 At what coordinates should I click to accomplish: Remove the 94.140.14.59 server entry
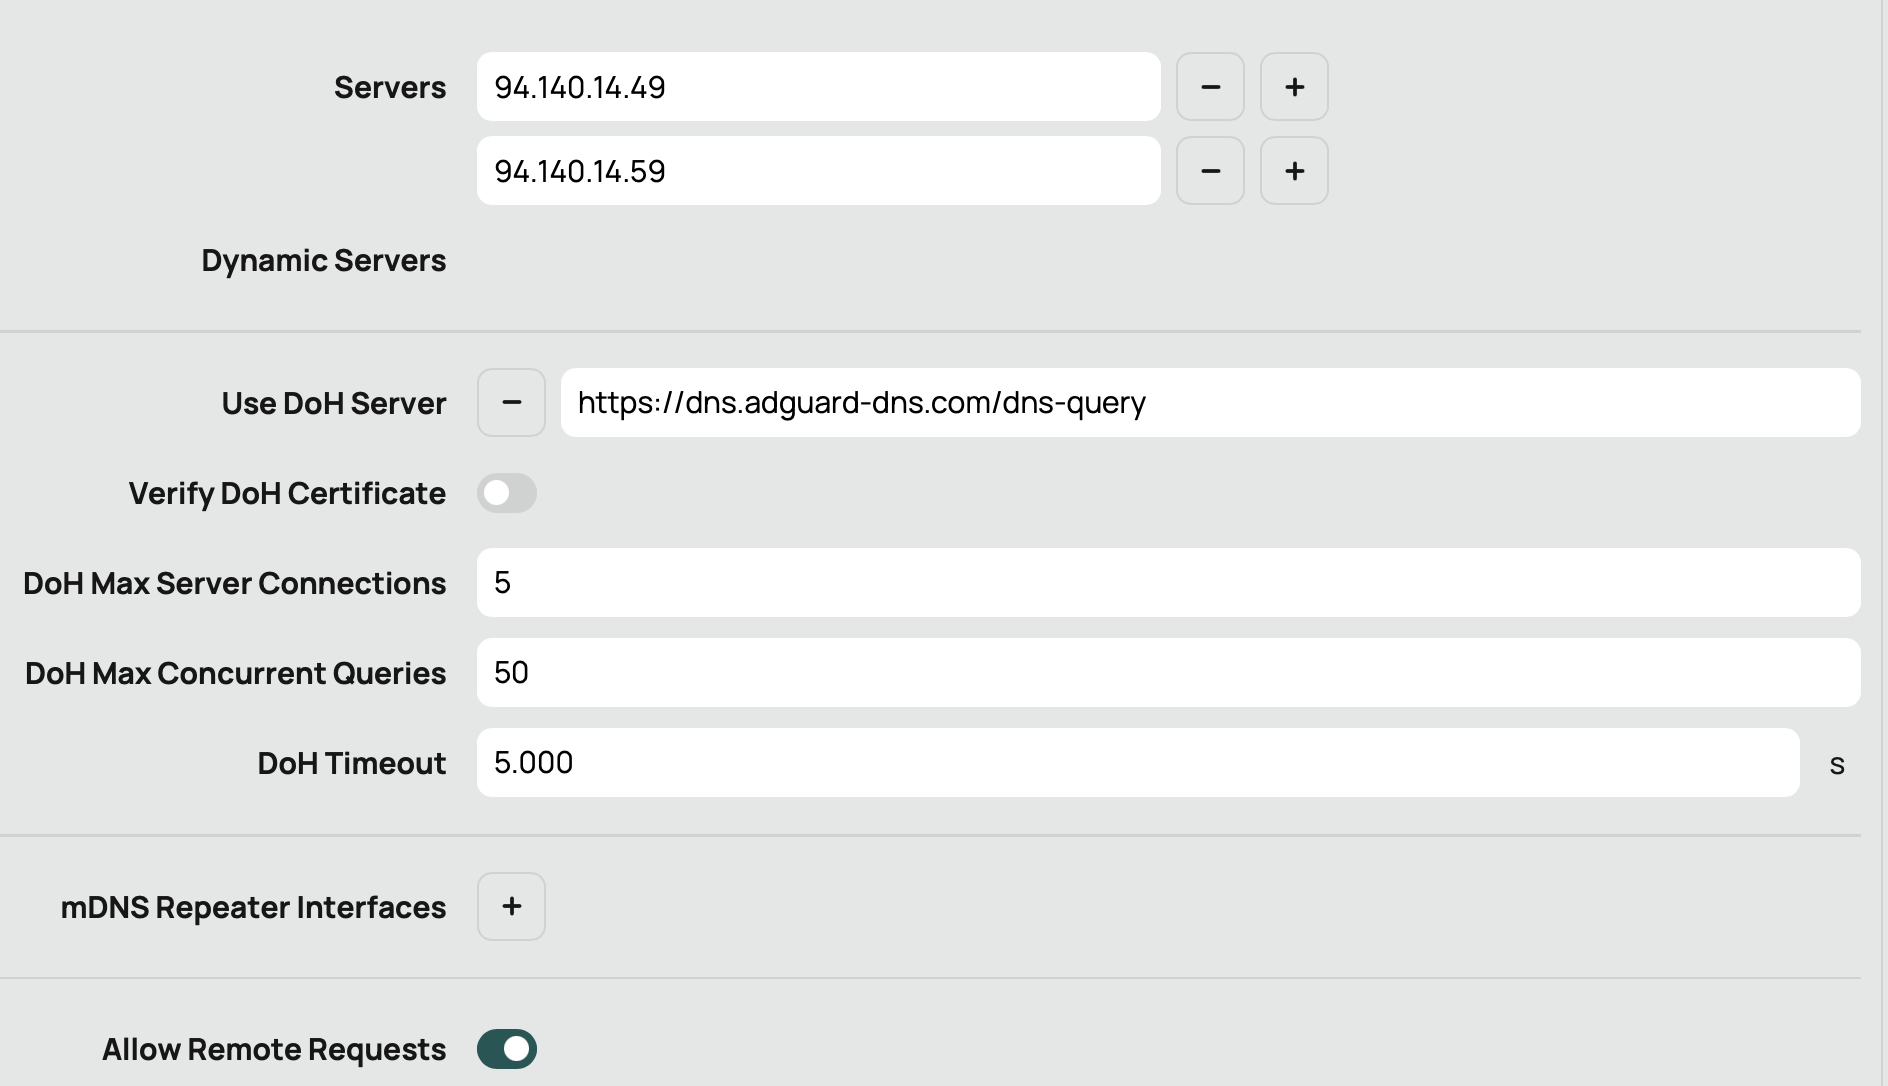pos(1210,171)
